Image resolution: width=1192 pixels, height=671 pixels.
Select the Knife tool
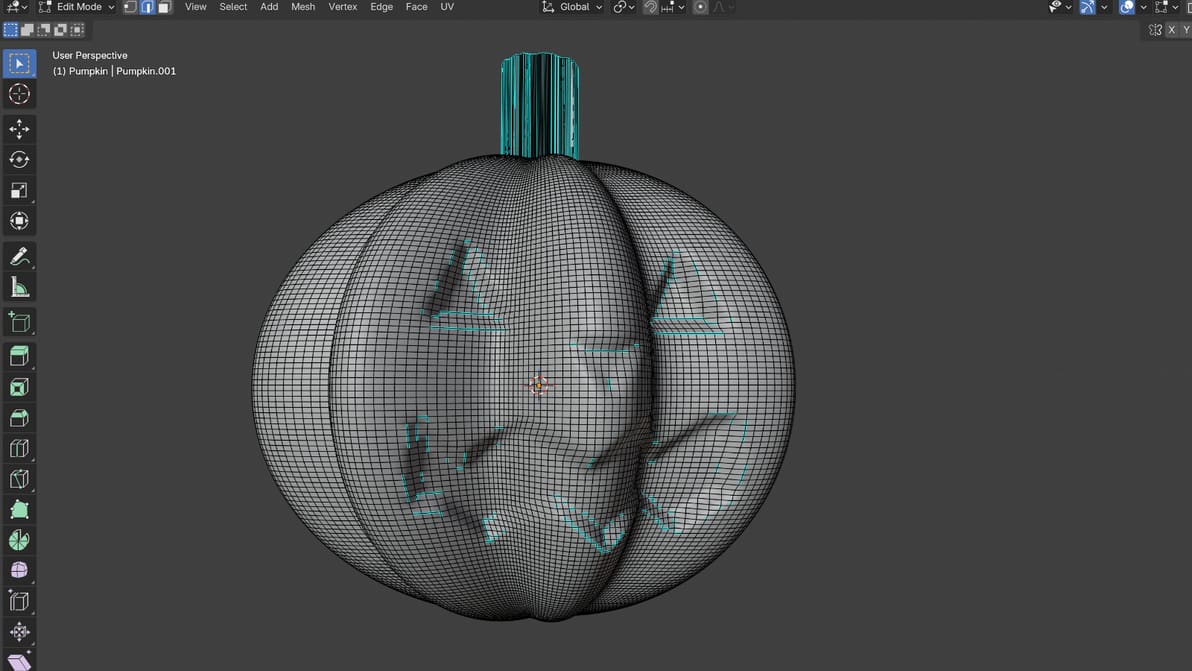19,480
